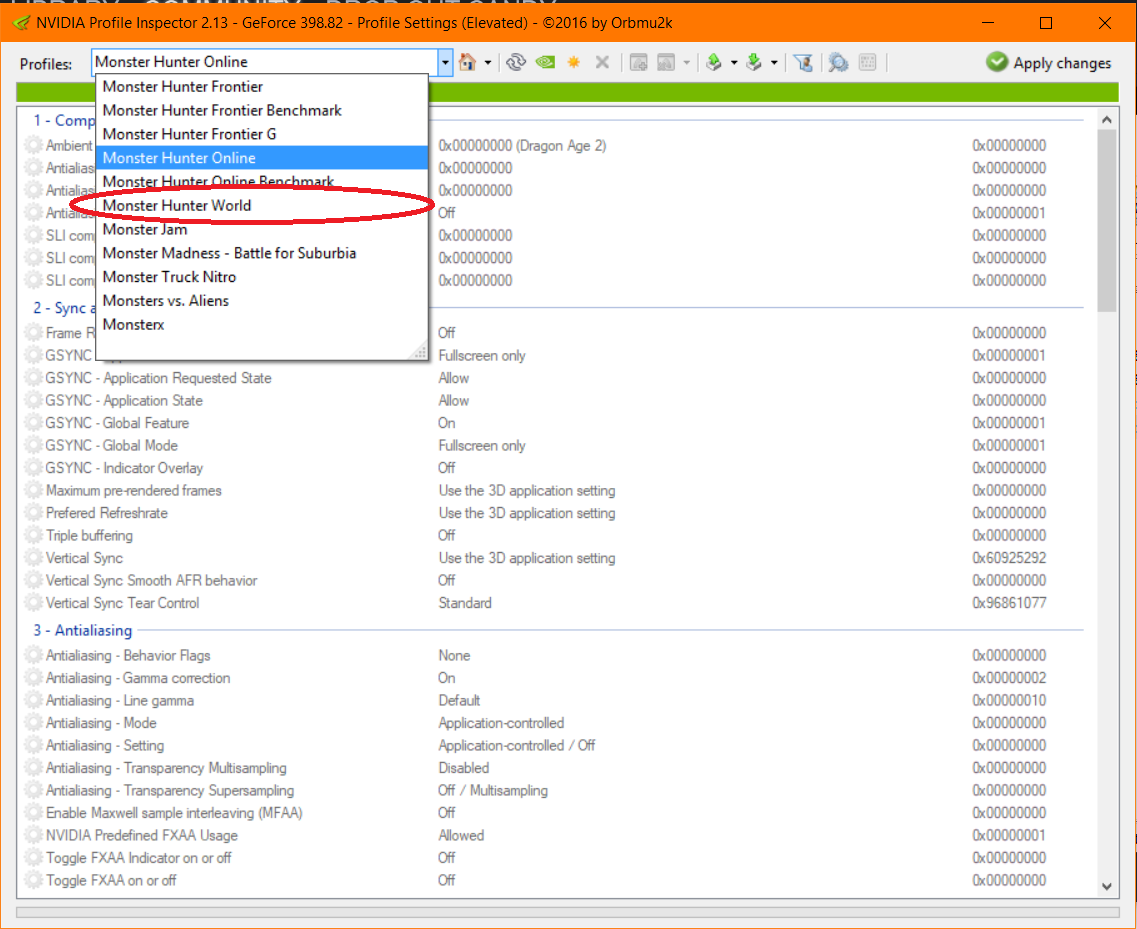Click gear icon beside Vertical Sync Tear Control
The width and height of the screenshot is (1137, 929).
pos(33,603)
